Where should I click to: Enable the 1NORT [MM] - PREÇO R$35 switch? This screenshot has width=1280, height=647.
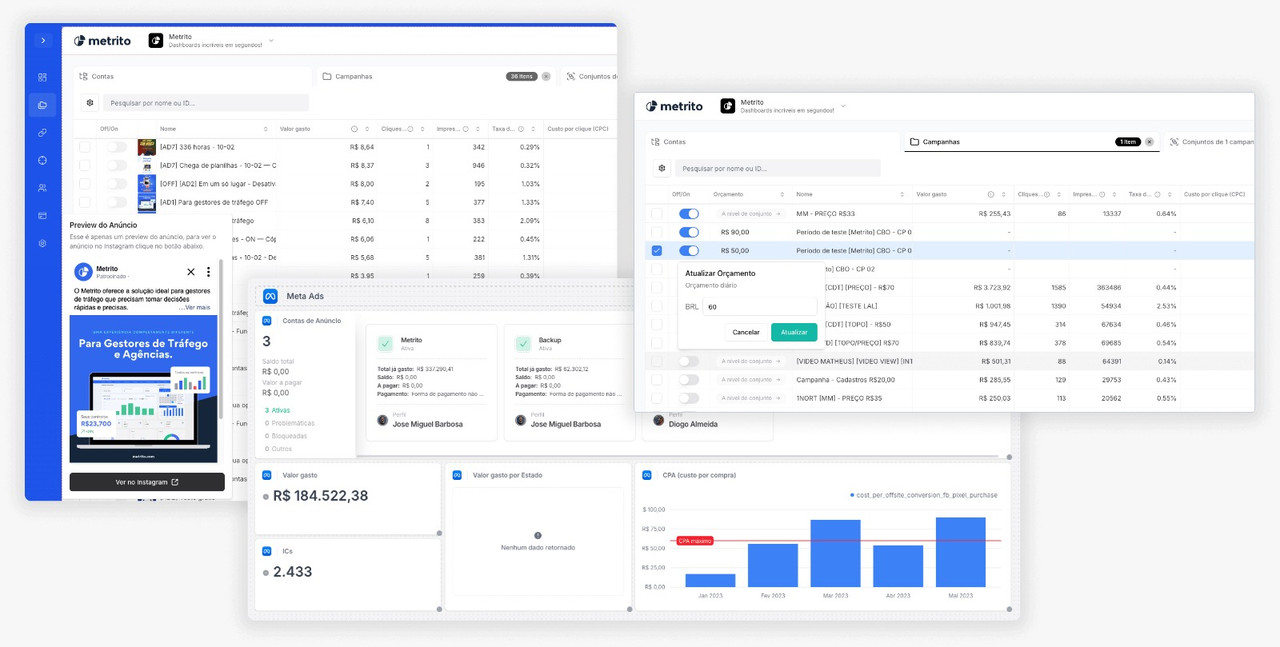[689, 398]
